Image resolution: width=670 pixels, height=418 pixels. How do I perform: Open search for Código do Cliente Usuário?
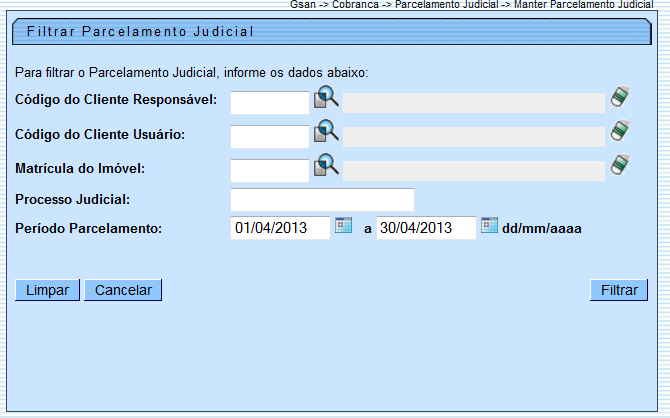coord(326,131)
